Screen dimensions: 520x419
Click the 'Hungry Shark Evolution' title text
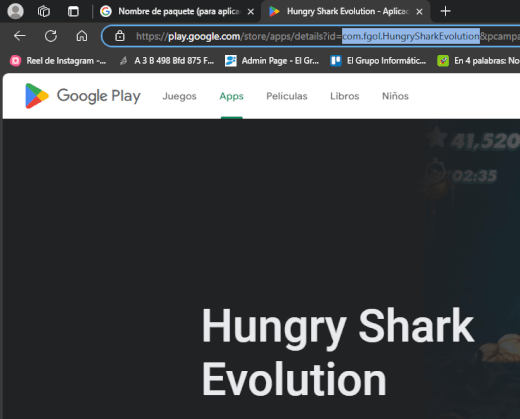click(337, 352)
